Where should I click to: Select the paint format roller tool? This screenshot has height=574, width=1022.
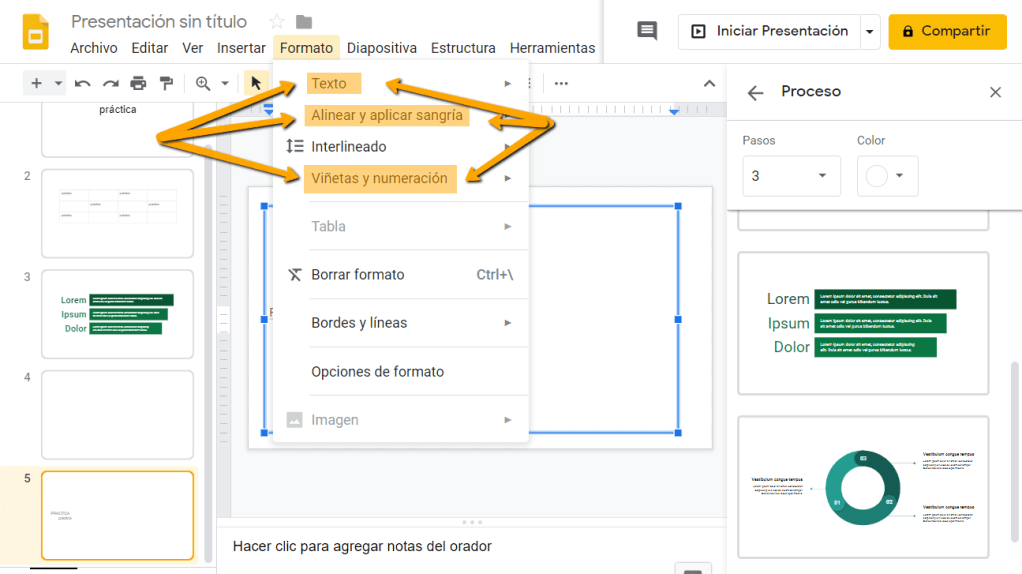coord(166,83)
